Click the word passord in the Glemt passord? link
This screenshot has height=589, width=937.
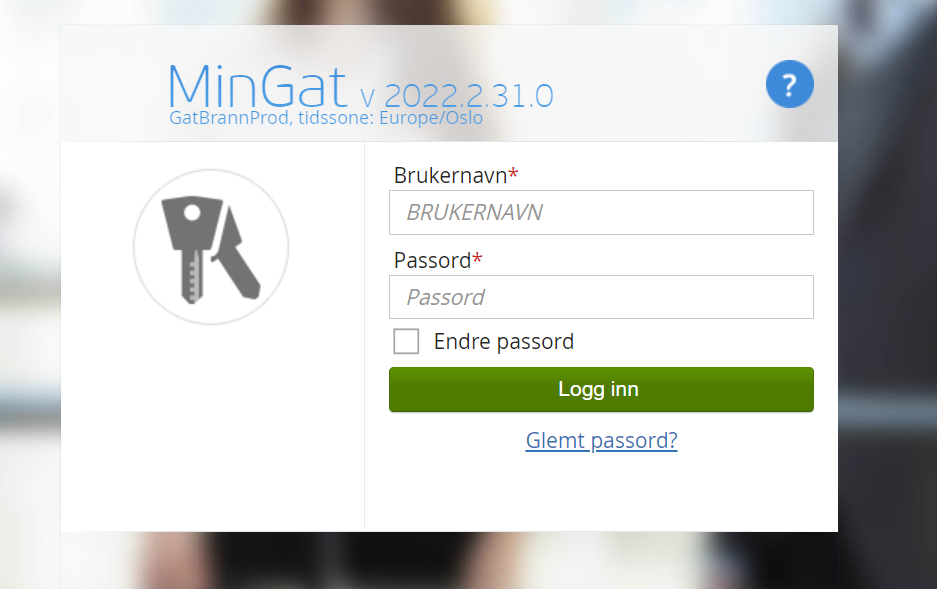point(634,441)
